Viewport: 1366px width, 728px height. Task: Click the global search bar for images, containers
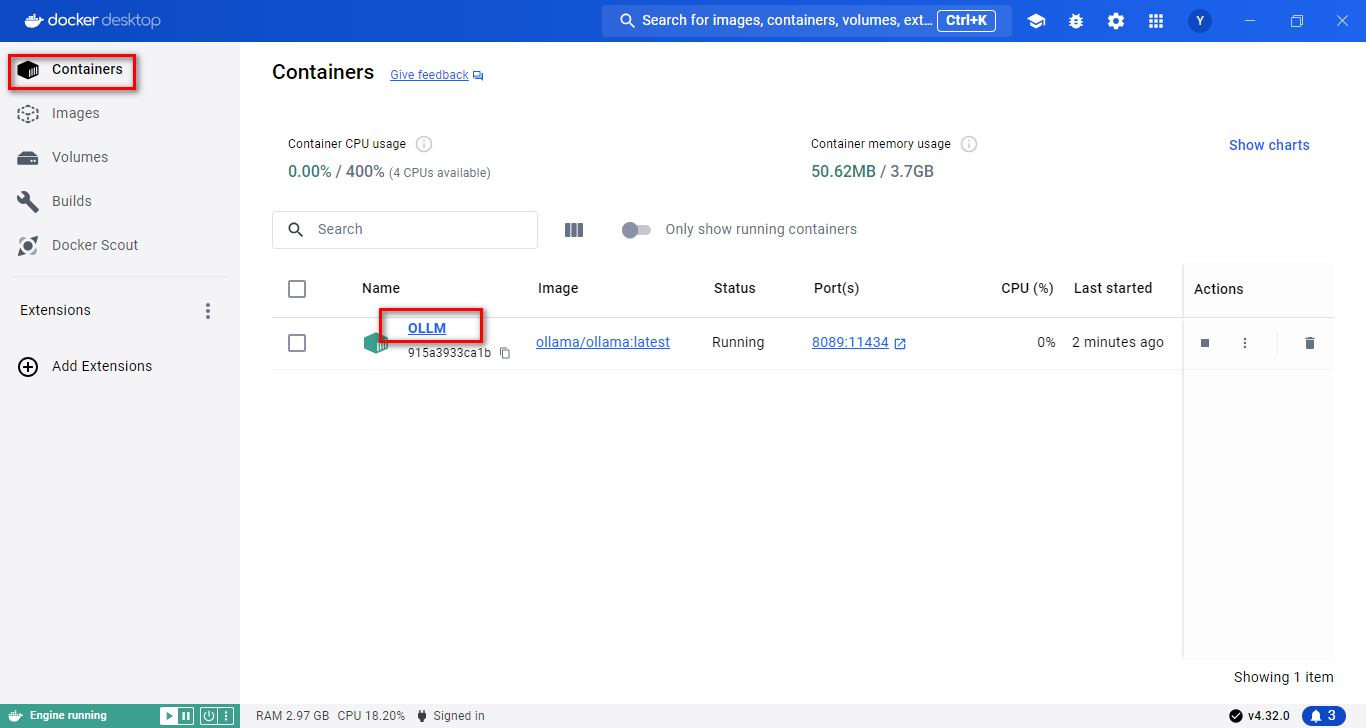[807, 21]
